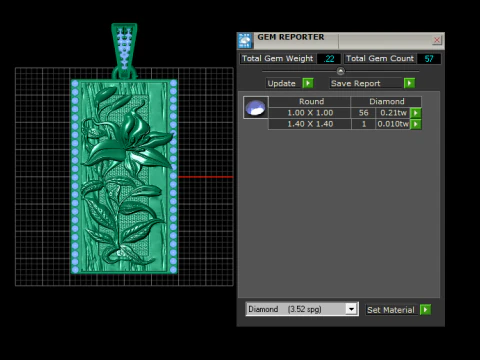Click the Gem Reporter logo icon

pyautogui.click(x=245, y=41)
